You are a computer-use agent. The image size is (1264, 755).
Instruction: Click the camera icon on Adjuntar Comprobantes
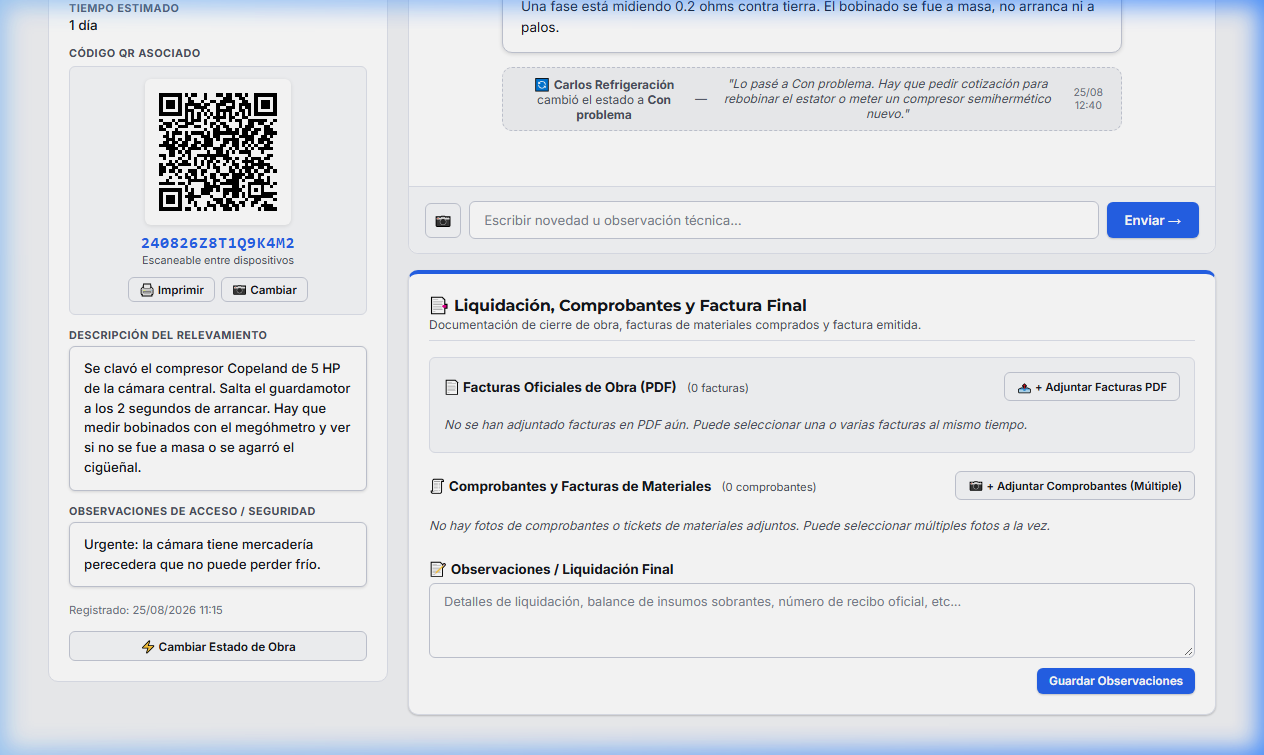(x=976, y=487)
